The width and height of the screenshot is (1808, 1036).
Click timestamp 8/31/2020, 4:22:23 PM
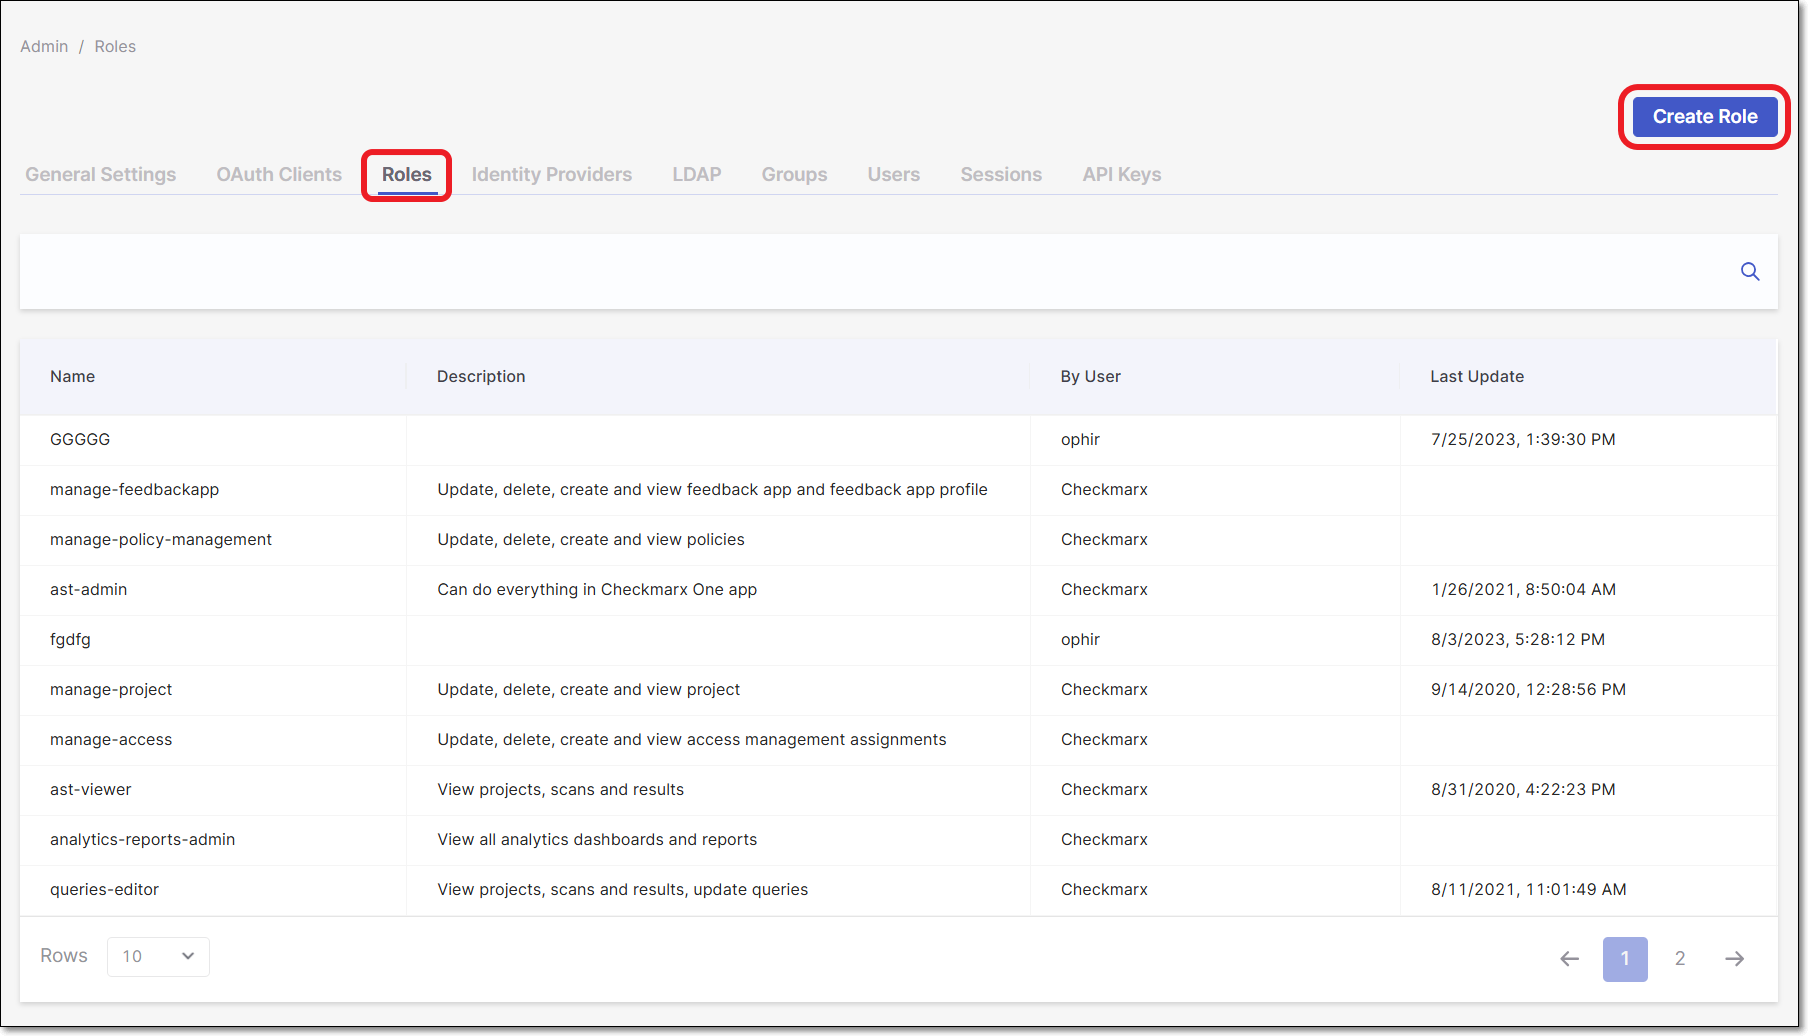point(1523,790)
